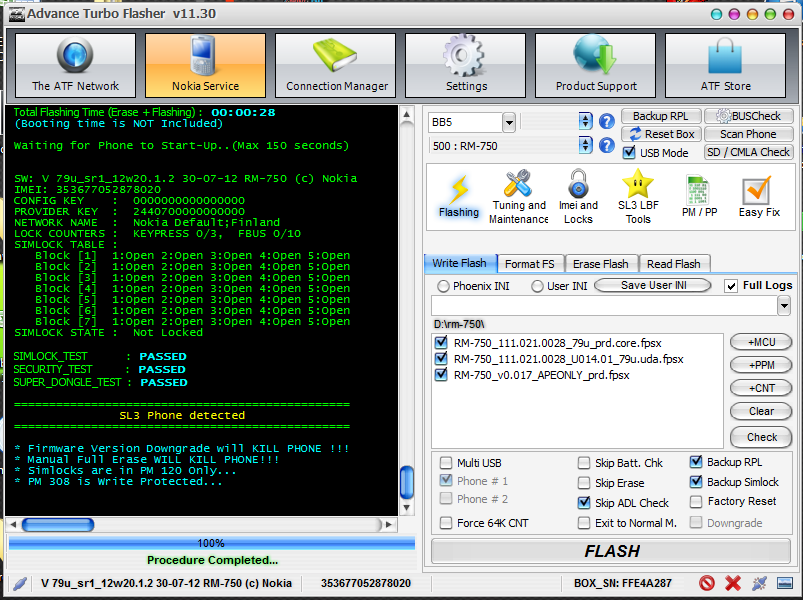Click the pen icon in status bar
This screenshot has width=803, height=600.
[20, 583]
